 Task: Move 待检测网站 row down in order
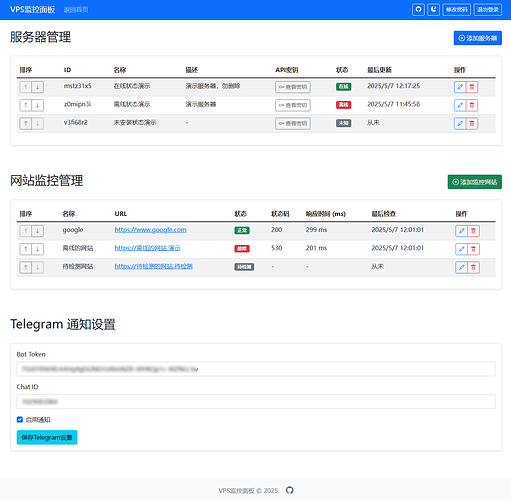(38, 267)
